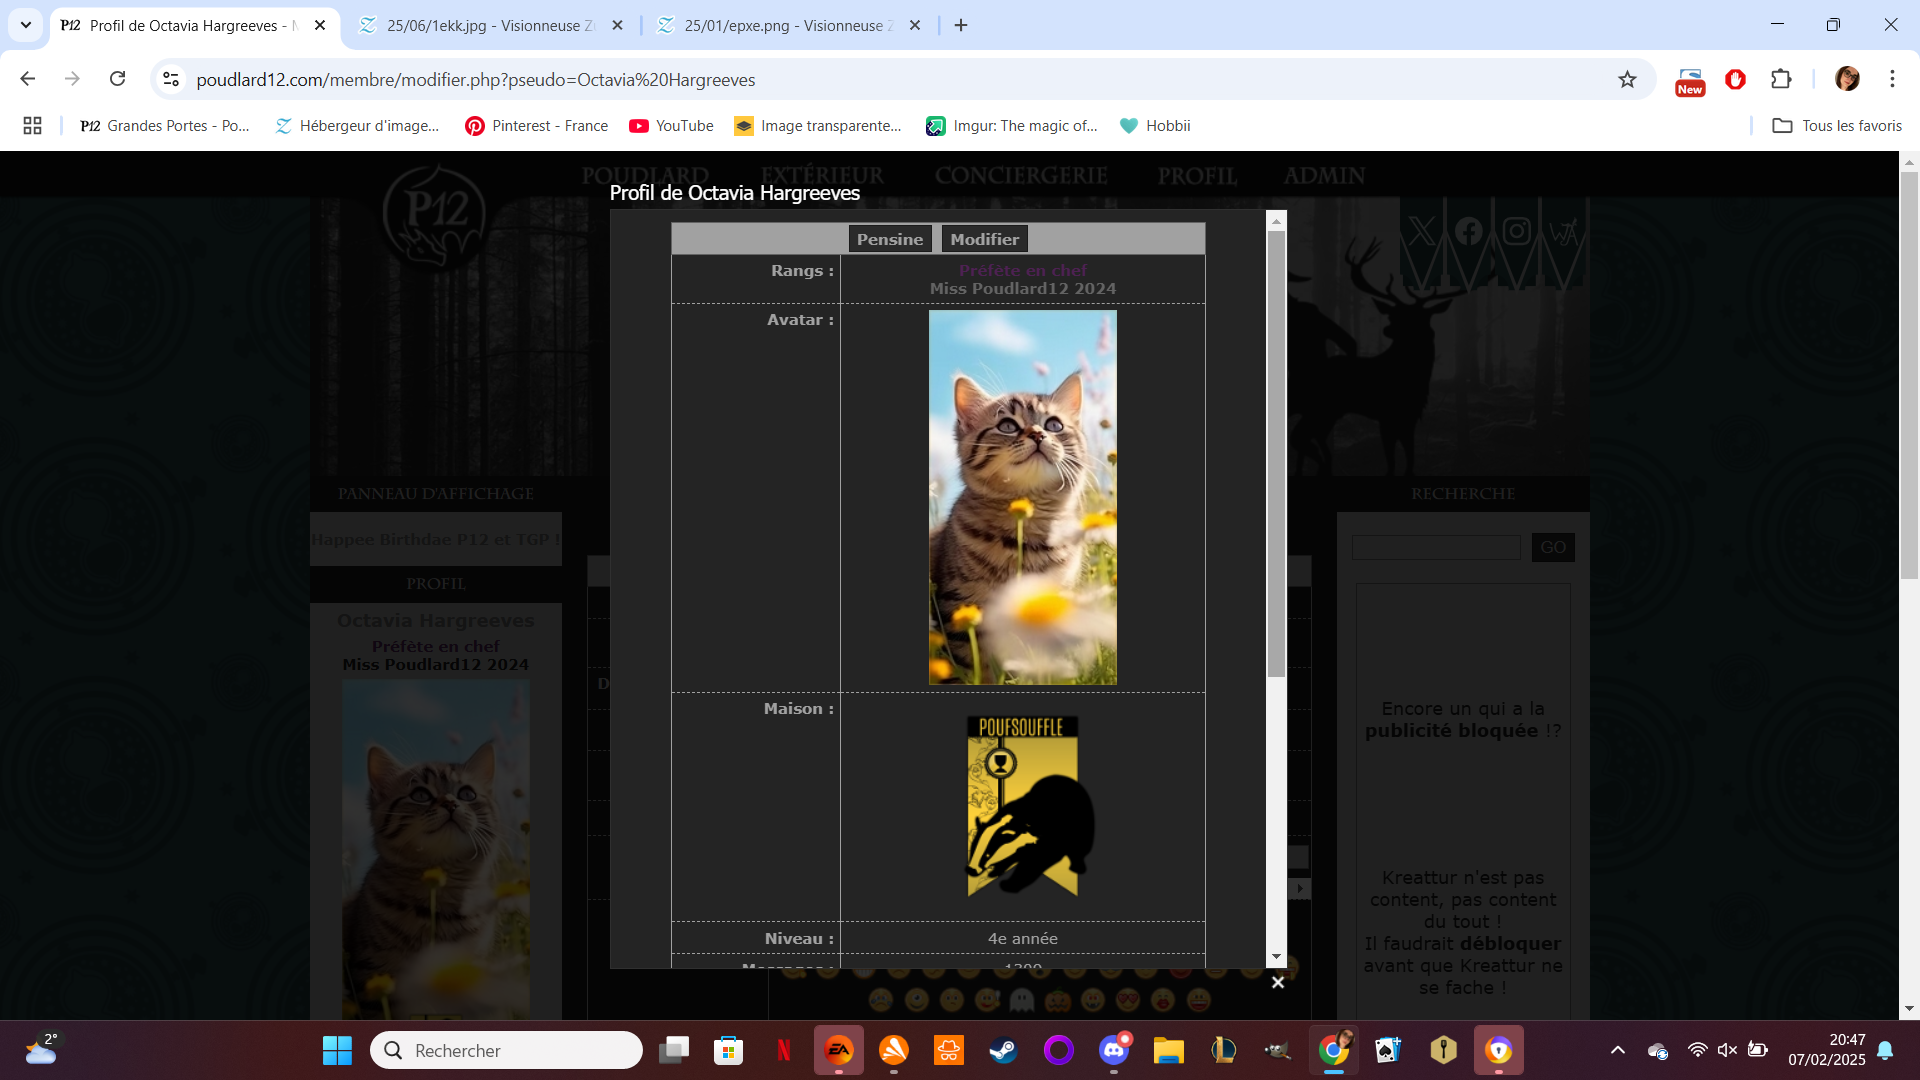Click the profile popup scrollbar down arrow
Screen dimensions: 1920x1080
(1276, 957)
